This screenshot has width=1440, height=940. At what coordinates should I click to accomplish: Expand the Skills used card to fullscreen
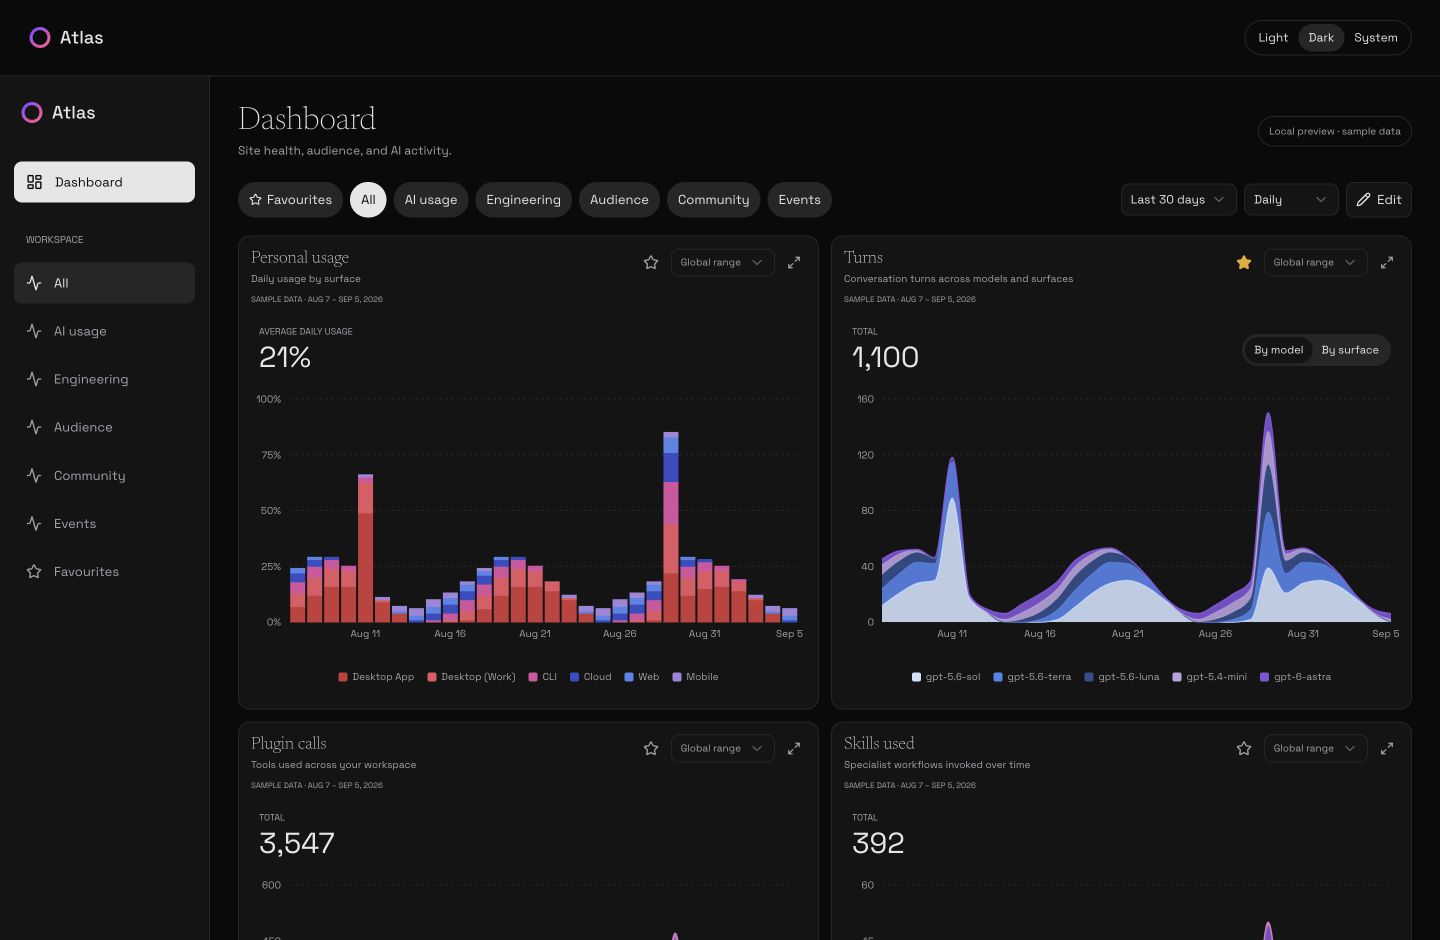(x=1387, y=748)
